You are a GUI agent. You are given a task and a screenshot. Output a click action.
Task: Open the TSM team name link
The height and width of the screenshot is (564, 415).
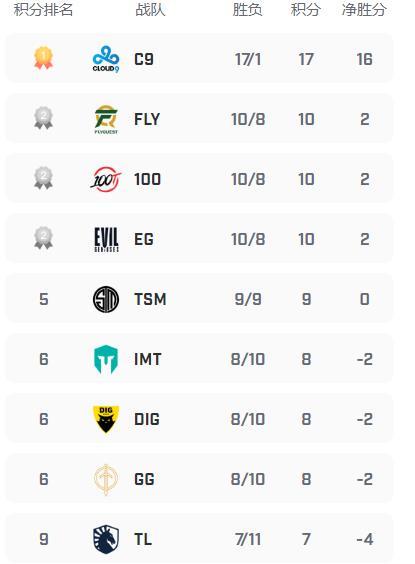[x=150, y=299]
